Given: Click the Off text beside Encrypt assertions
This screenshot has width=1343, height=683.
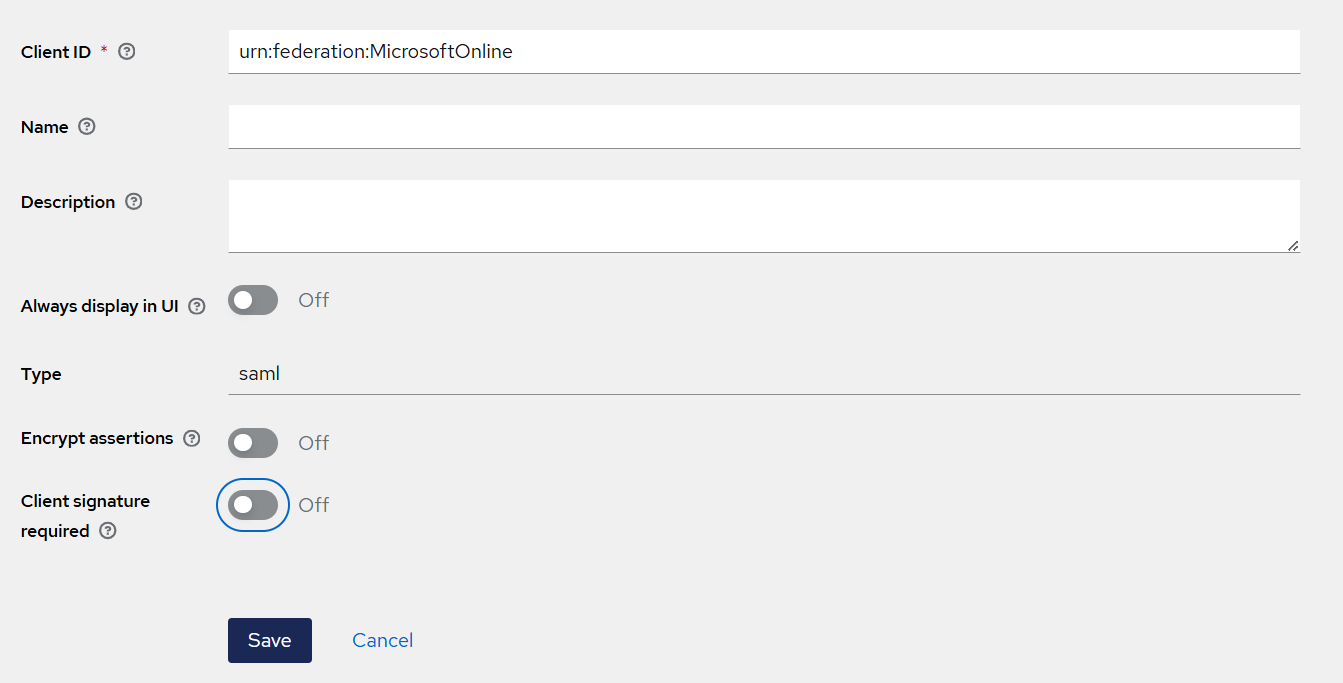Looking at the screenshot, I should tap(313, 443).
